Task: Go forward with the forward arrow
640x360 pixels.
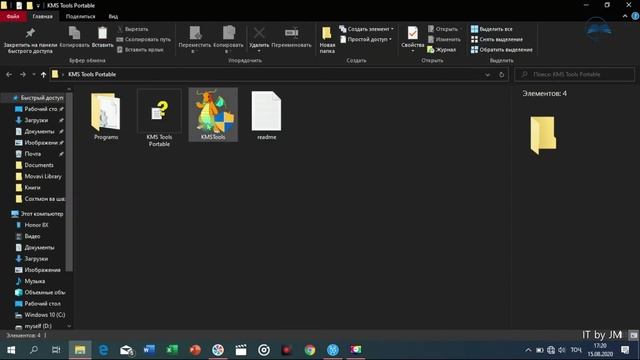Action: click(23, 74)
